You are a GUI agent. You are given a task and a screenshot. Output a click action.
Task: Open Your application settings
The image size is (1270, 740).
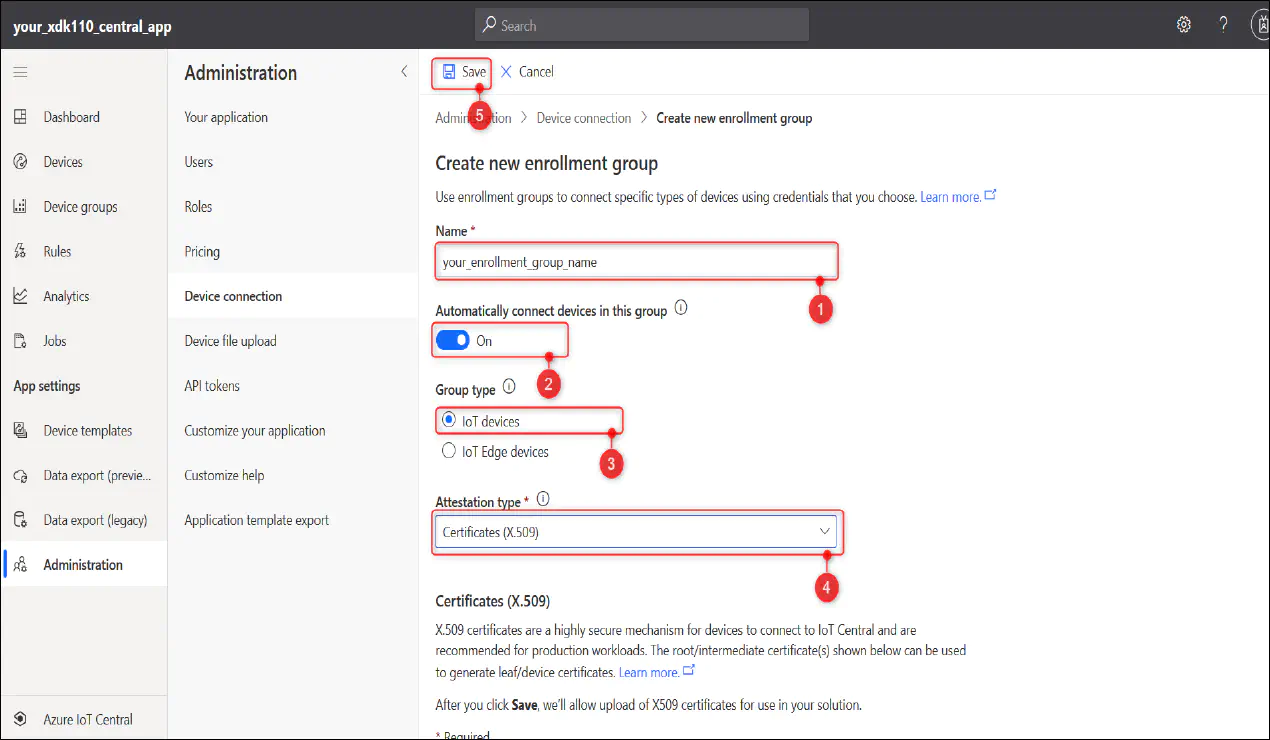coord(226,117)
